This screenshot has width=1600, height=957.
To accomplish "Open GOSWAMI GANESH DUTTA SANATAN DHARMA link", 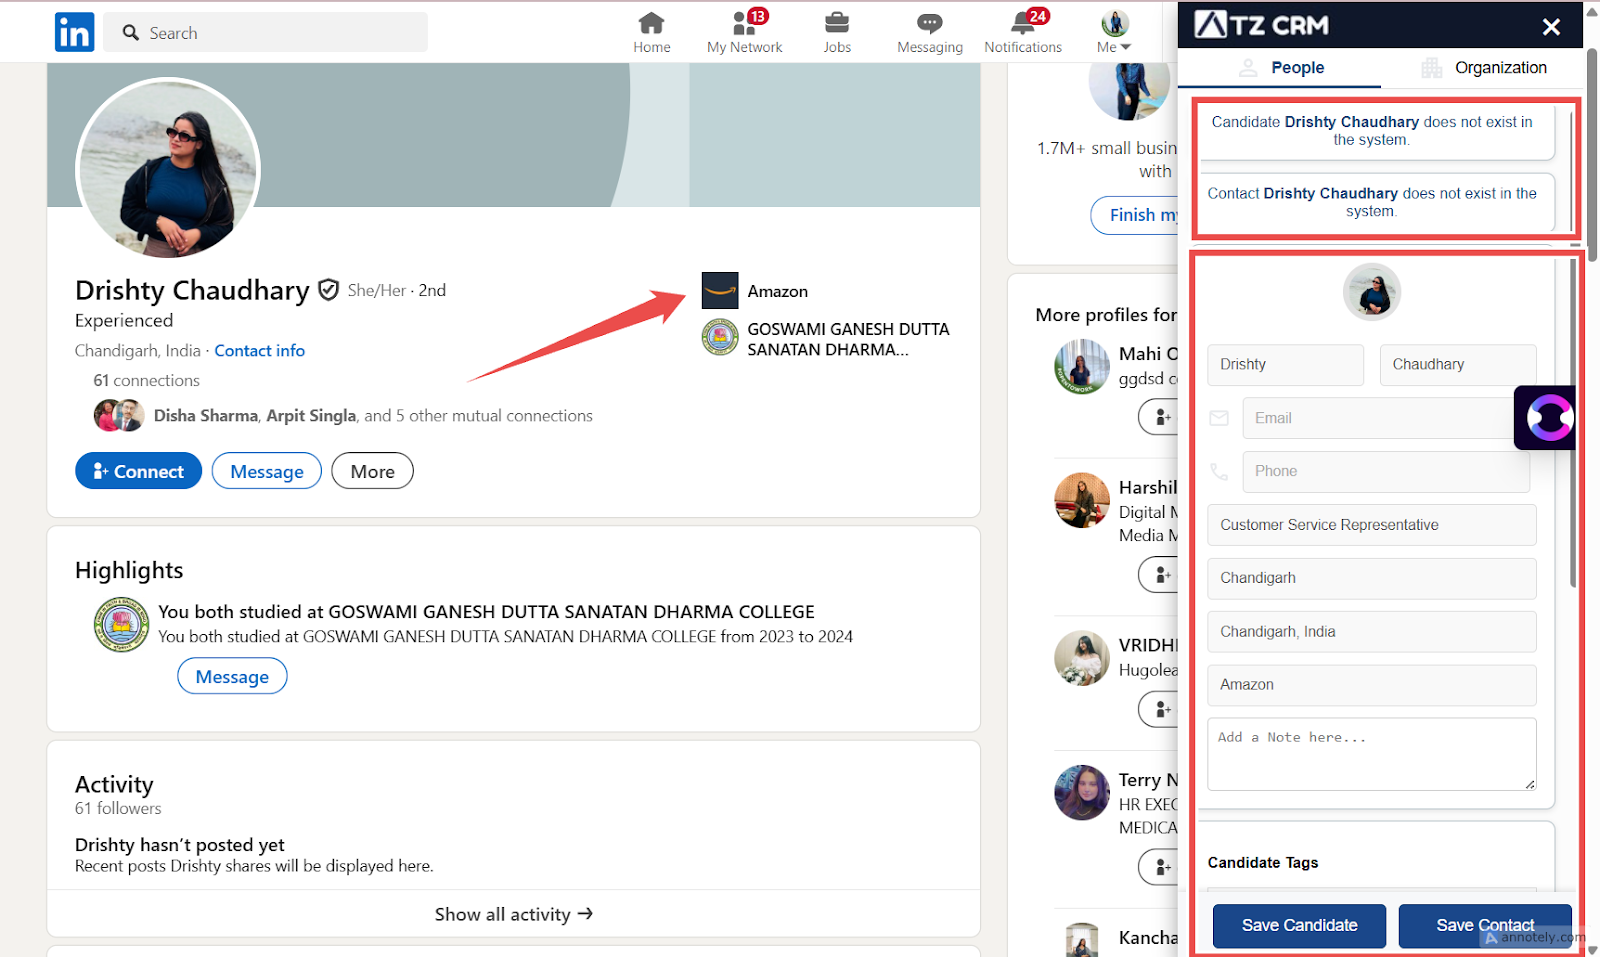I will pos(848,339).
